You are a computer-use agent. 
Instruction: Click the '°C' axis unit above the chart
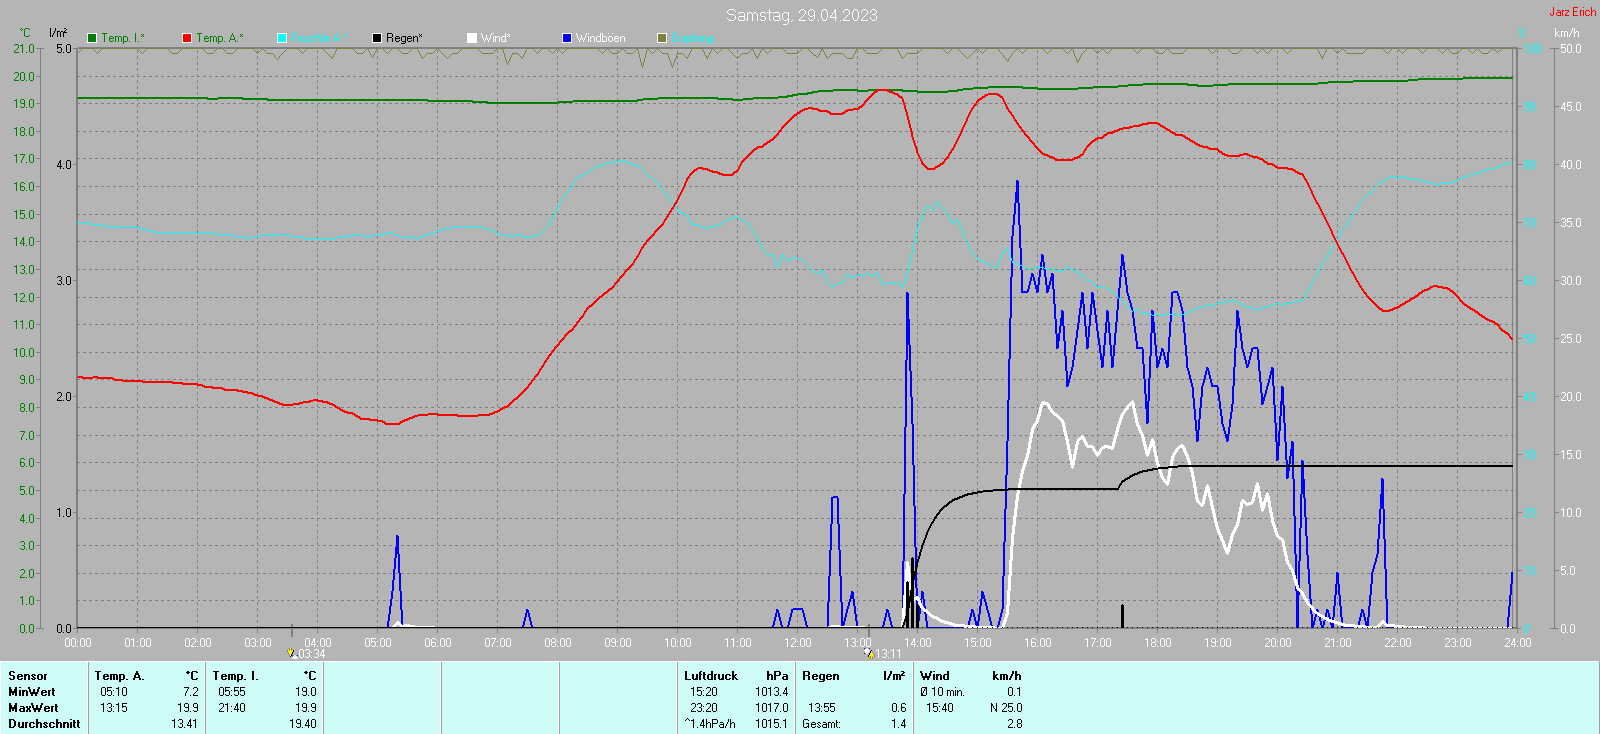tap(26, 33)
